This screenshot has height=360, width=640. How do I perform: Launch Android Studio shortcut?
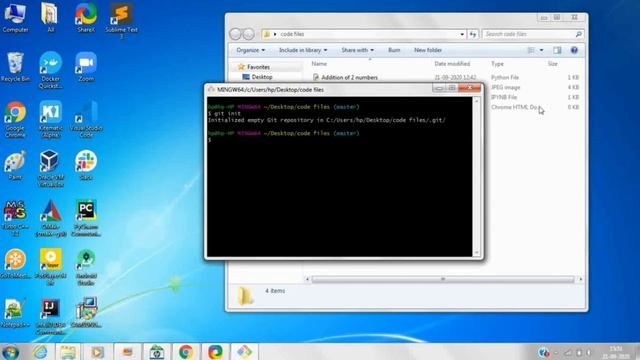point(86,267)
